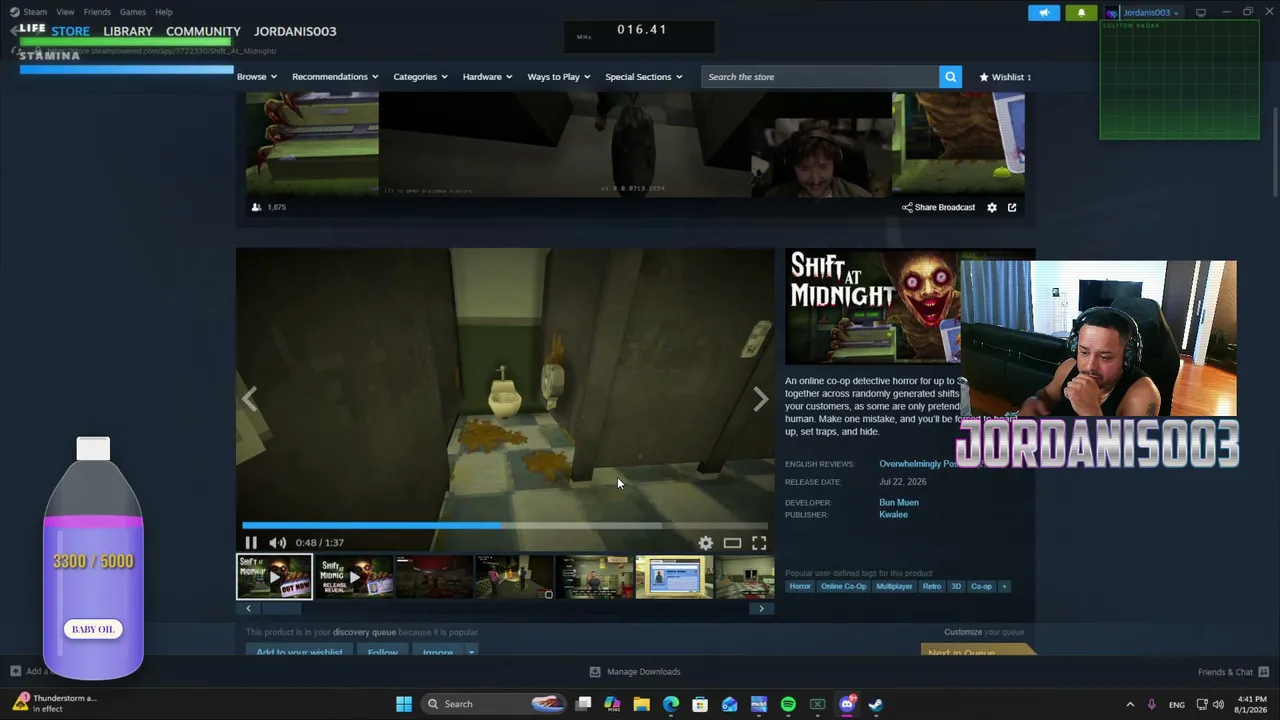Select the Multiplayer tag

click(894, 586)
